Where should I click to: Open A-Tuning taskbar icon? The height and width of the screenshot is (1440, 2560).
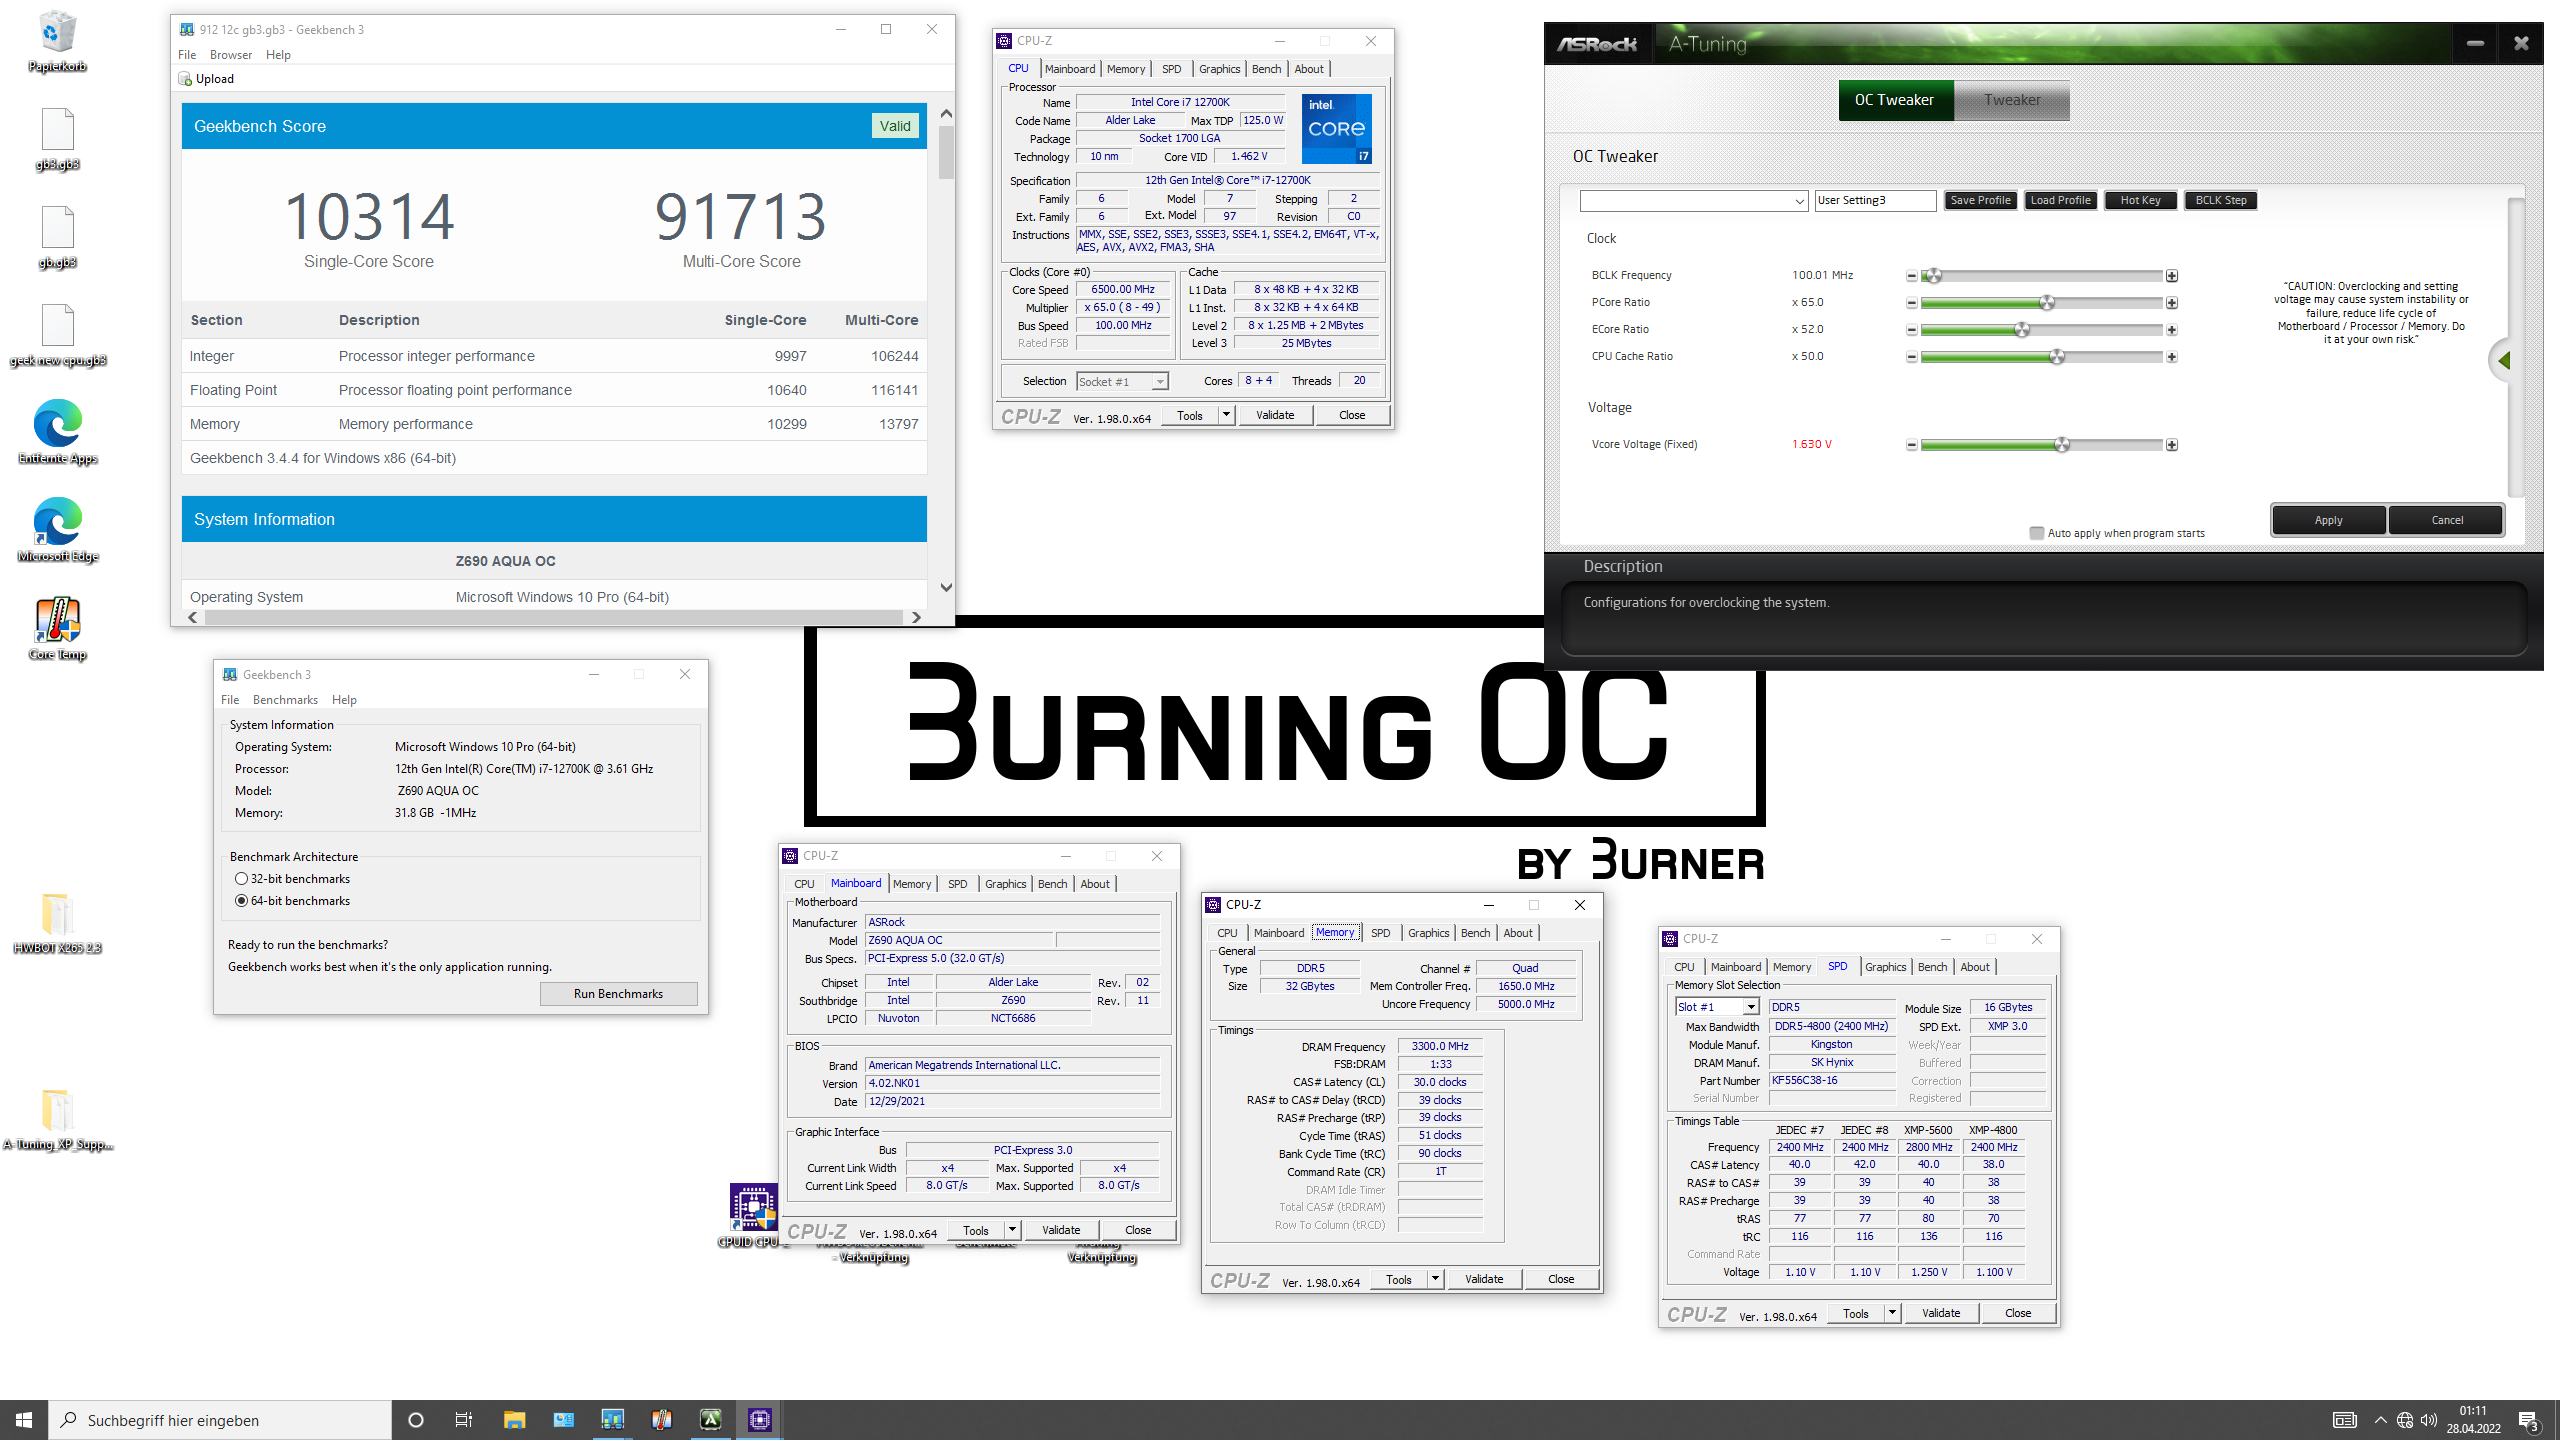(x=710, y=1420)
